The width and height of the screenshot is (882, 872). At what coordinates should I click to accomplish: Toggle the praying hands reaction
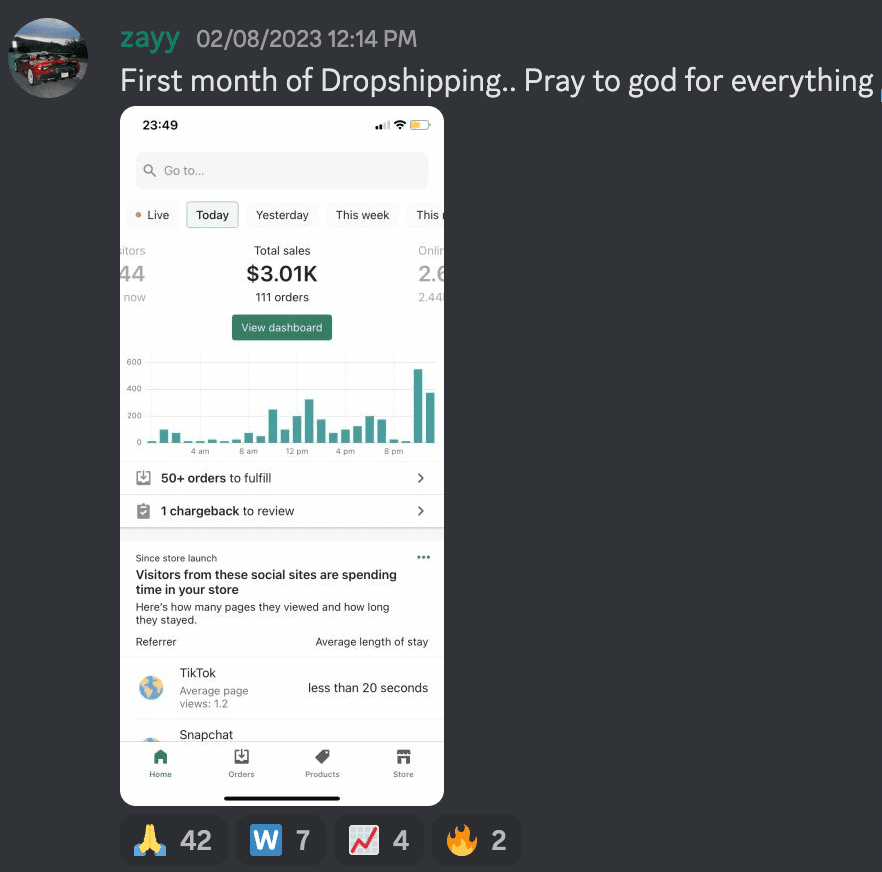(x=173, y=840)
